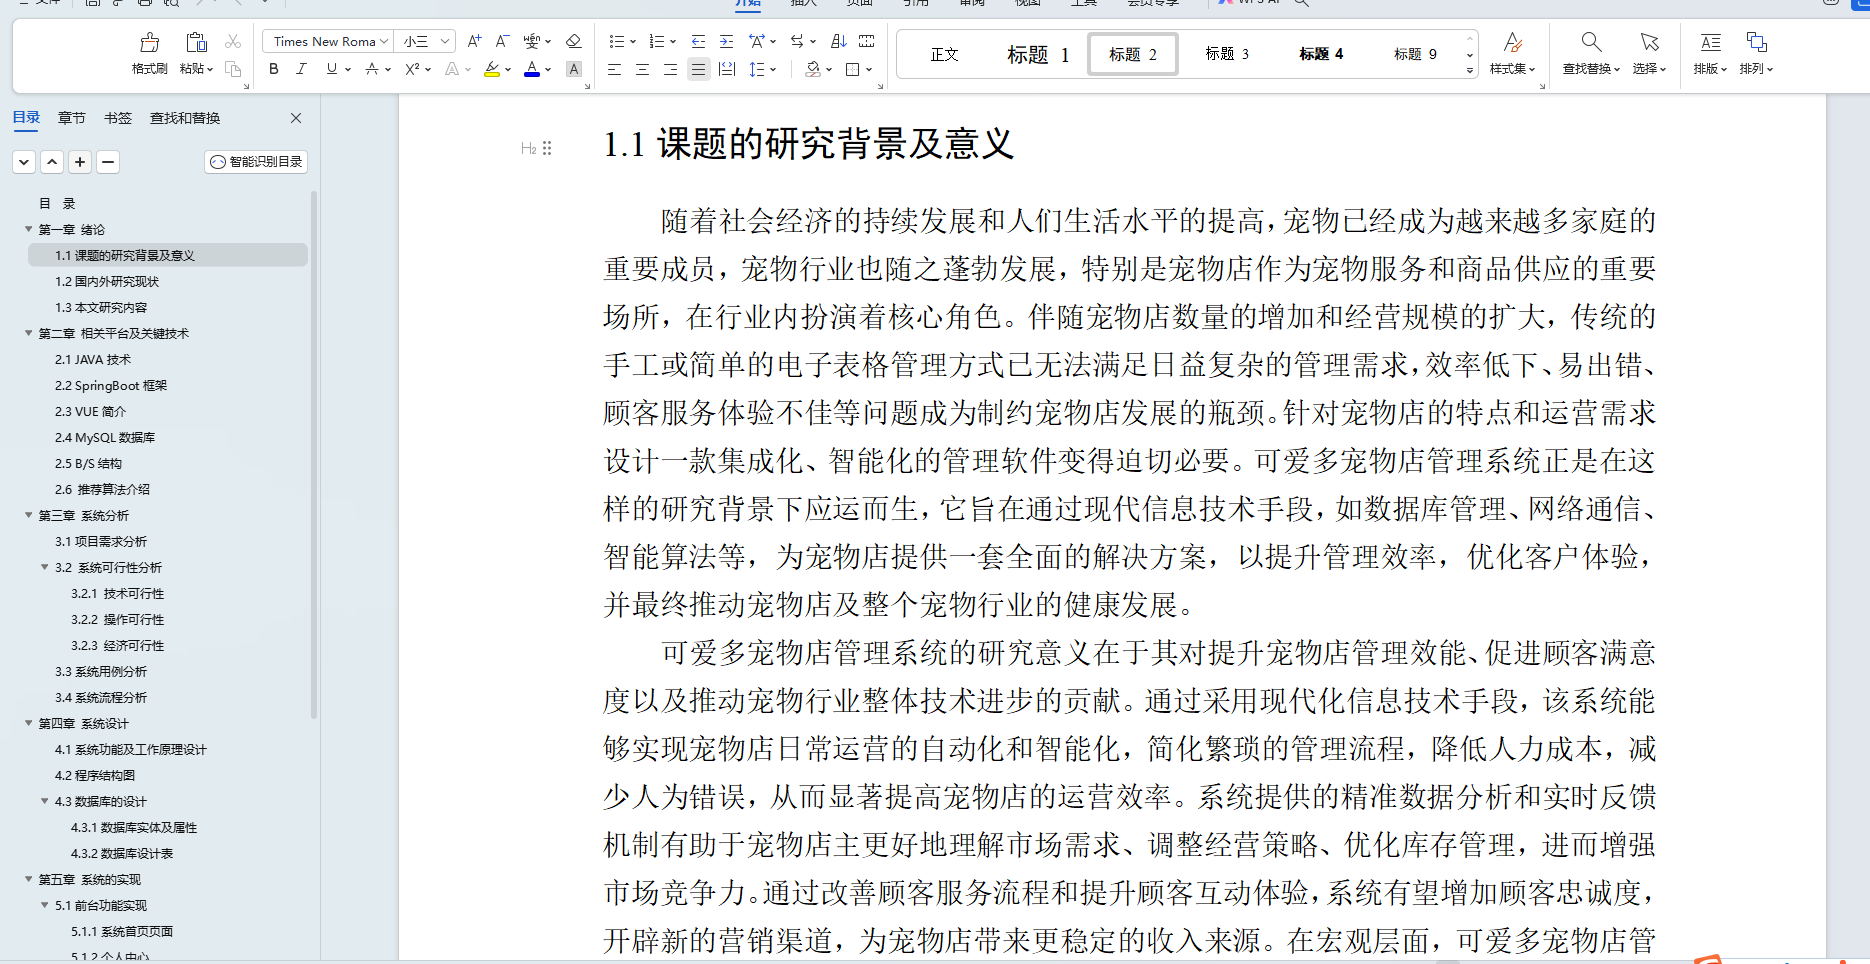The height and width of the screenshot is (964, 1870).
Task: Align text left
Action: [614, 69]
